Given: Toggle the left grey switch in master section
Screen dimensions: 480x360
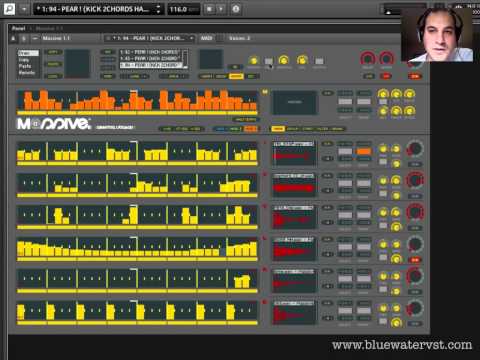Looking at the screenshot, I should coord(345,101).
